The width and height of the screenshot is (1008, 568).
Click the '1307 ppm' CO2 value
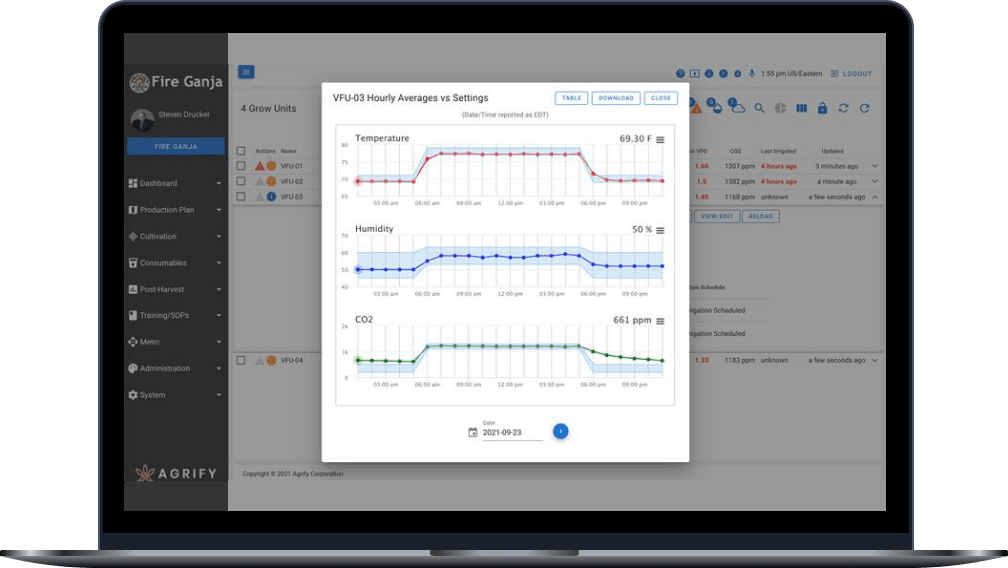click(x=739, y=166)
